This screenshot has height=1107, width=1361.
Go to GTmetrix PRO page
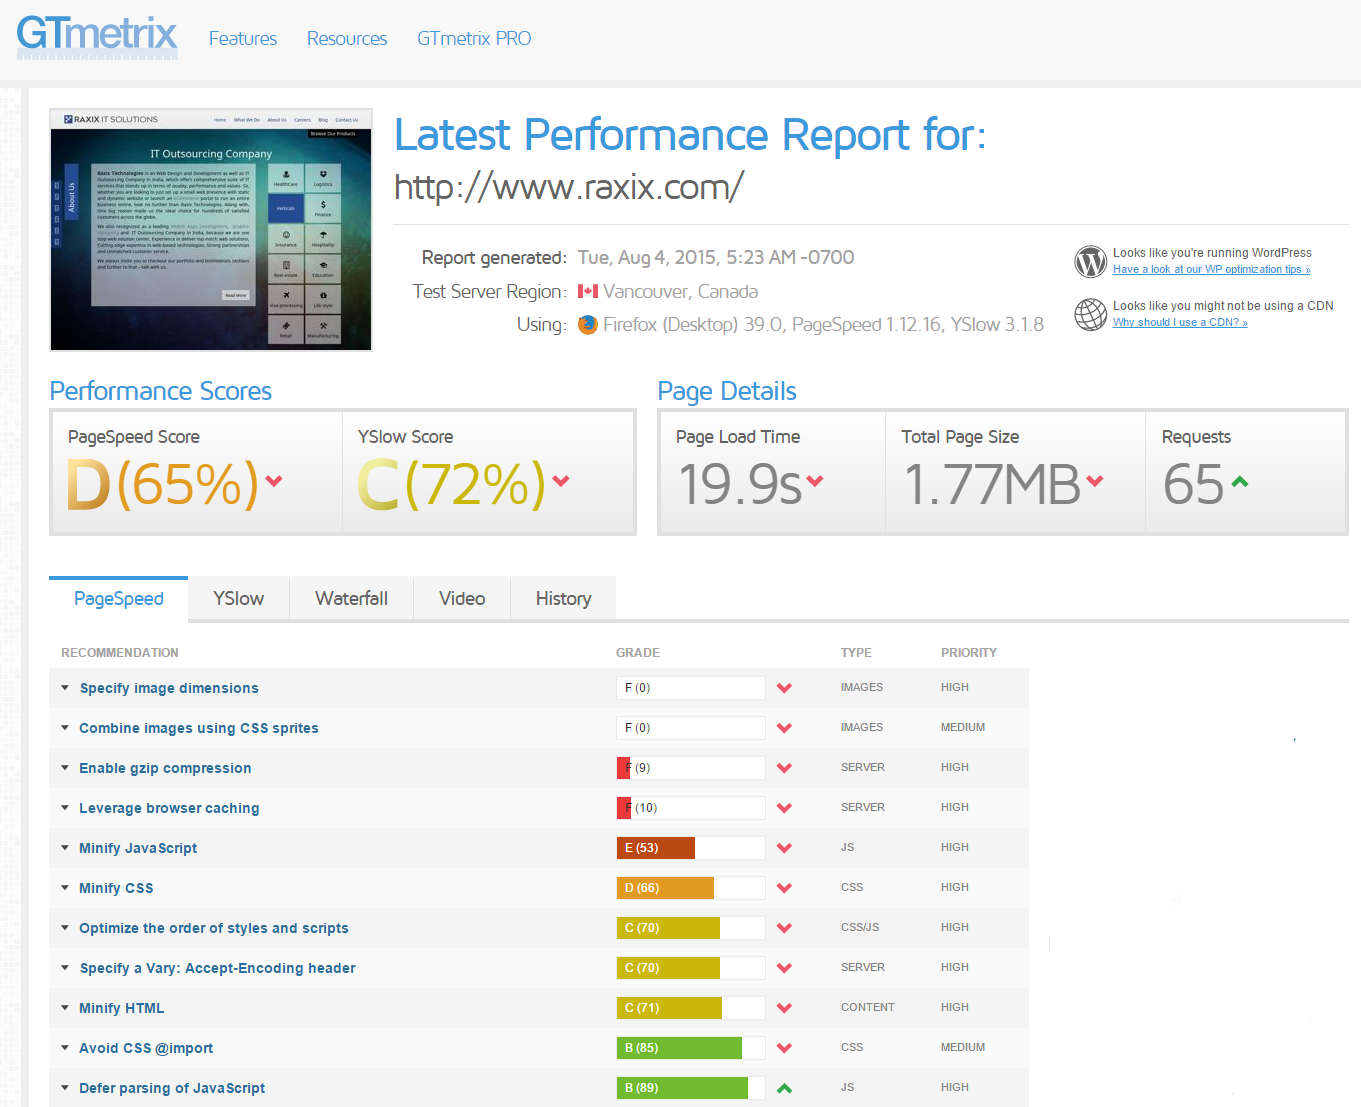(x=474, y=38)
